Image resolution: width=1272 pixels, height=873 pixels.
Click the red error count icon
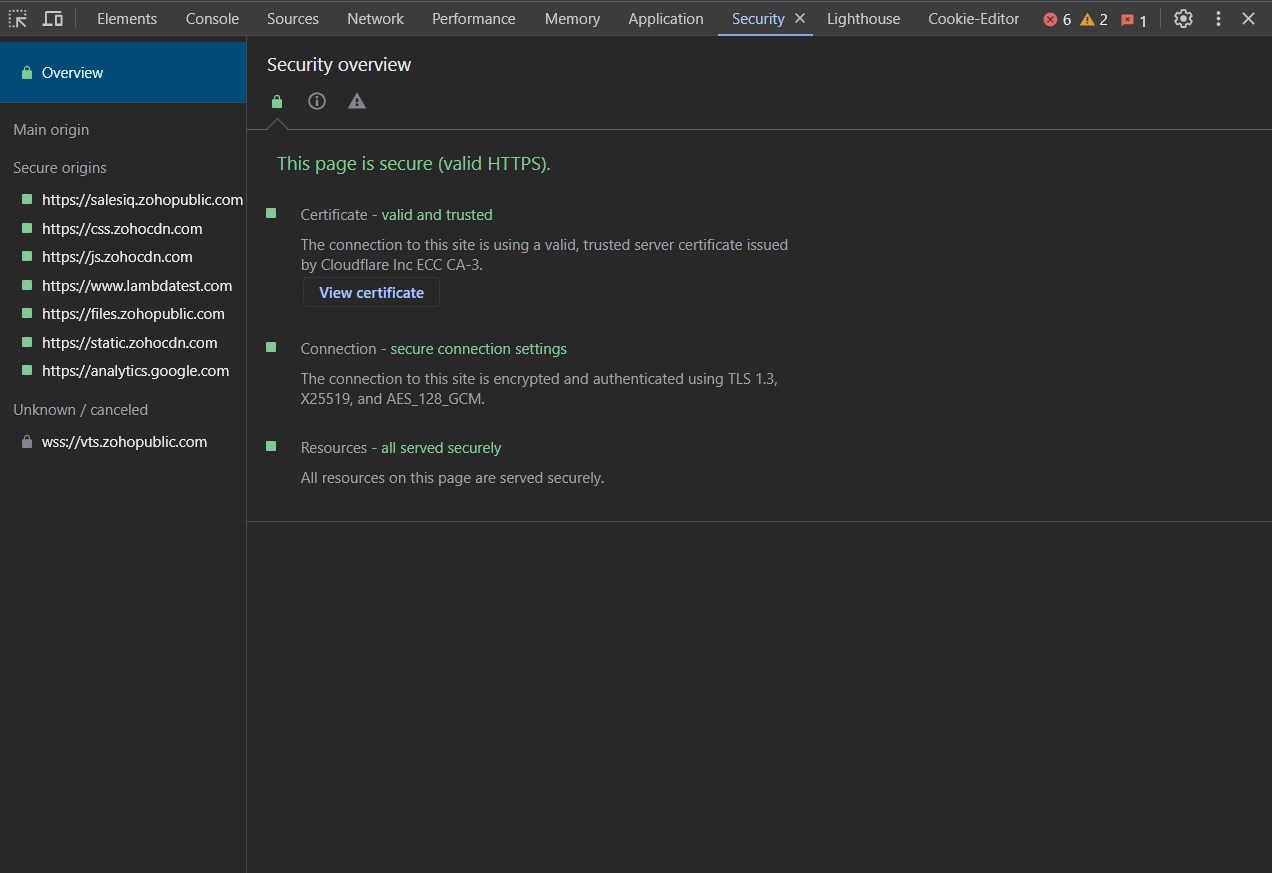(x=1051, y=20)
